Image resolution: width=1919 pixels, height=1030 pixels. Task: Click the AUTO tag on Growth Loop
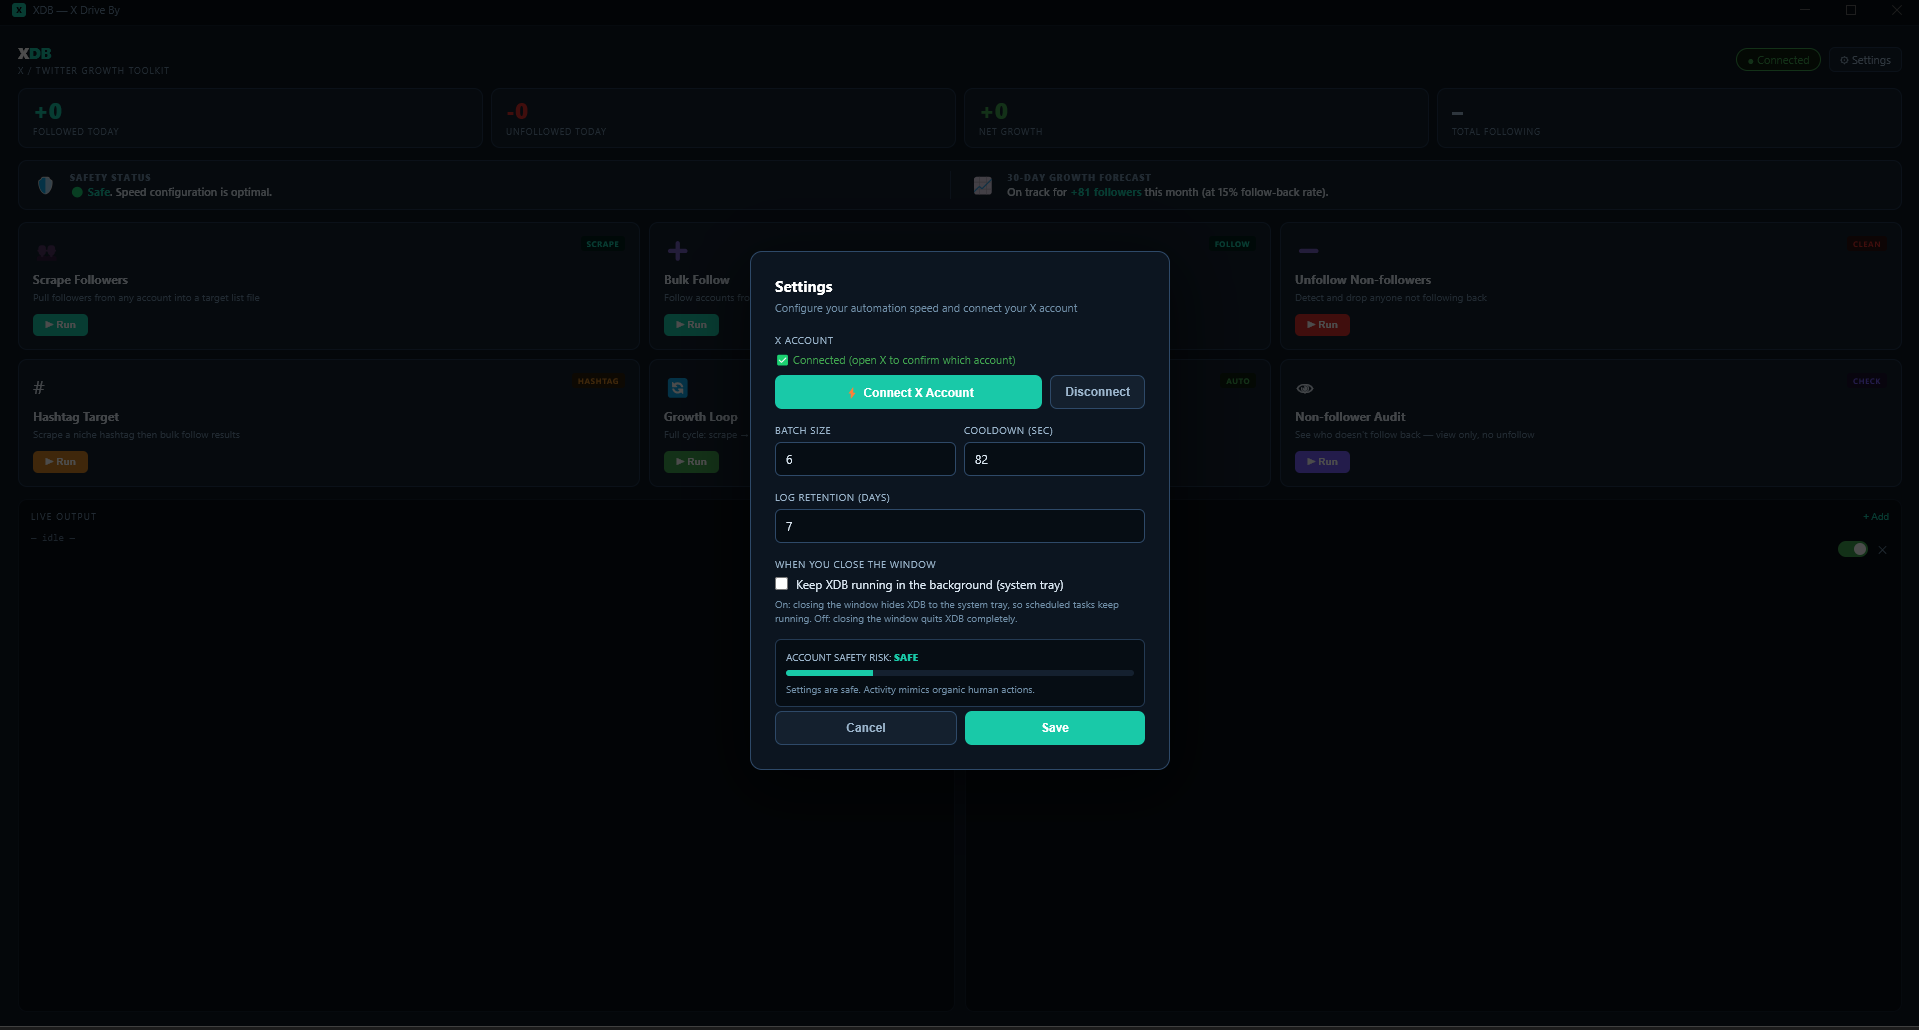(1238, 381)
